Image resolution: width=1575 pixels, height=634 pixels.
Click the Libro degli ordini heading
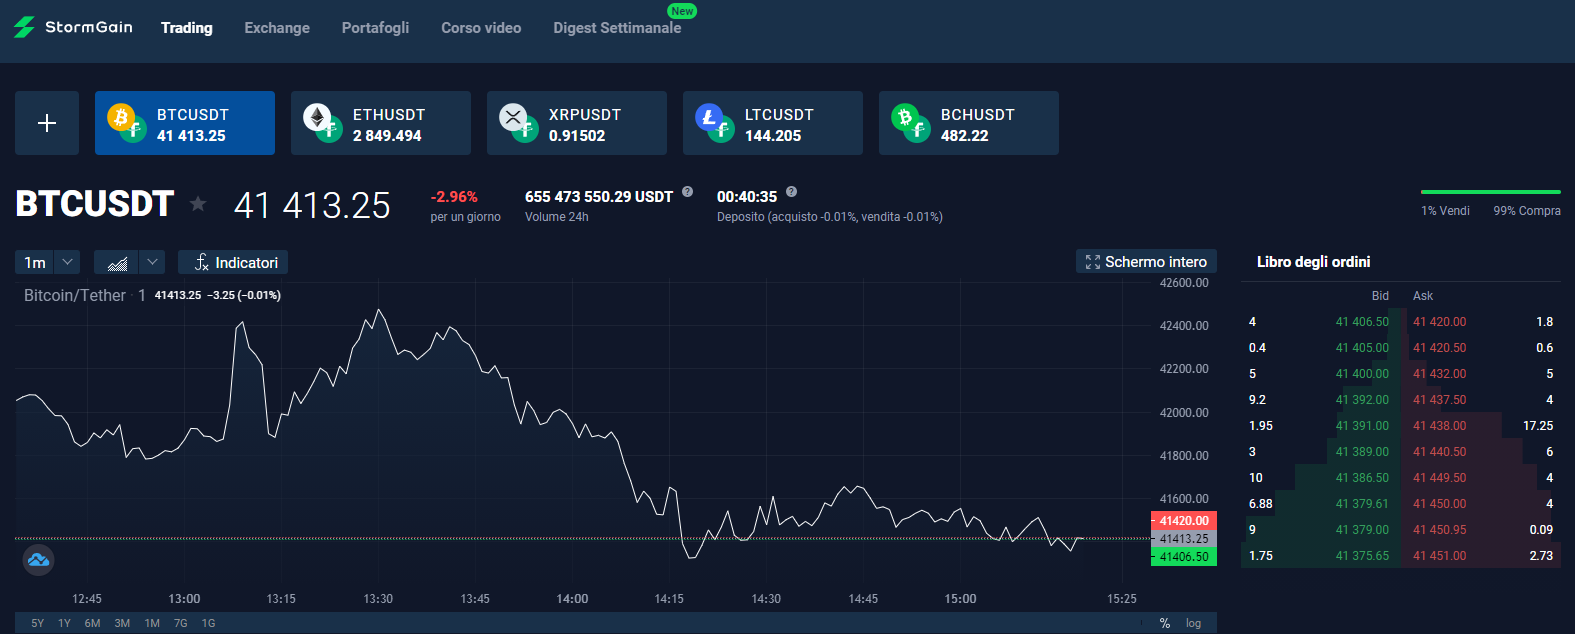(x=1313, y=262)
